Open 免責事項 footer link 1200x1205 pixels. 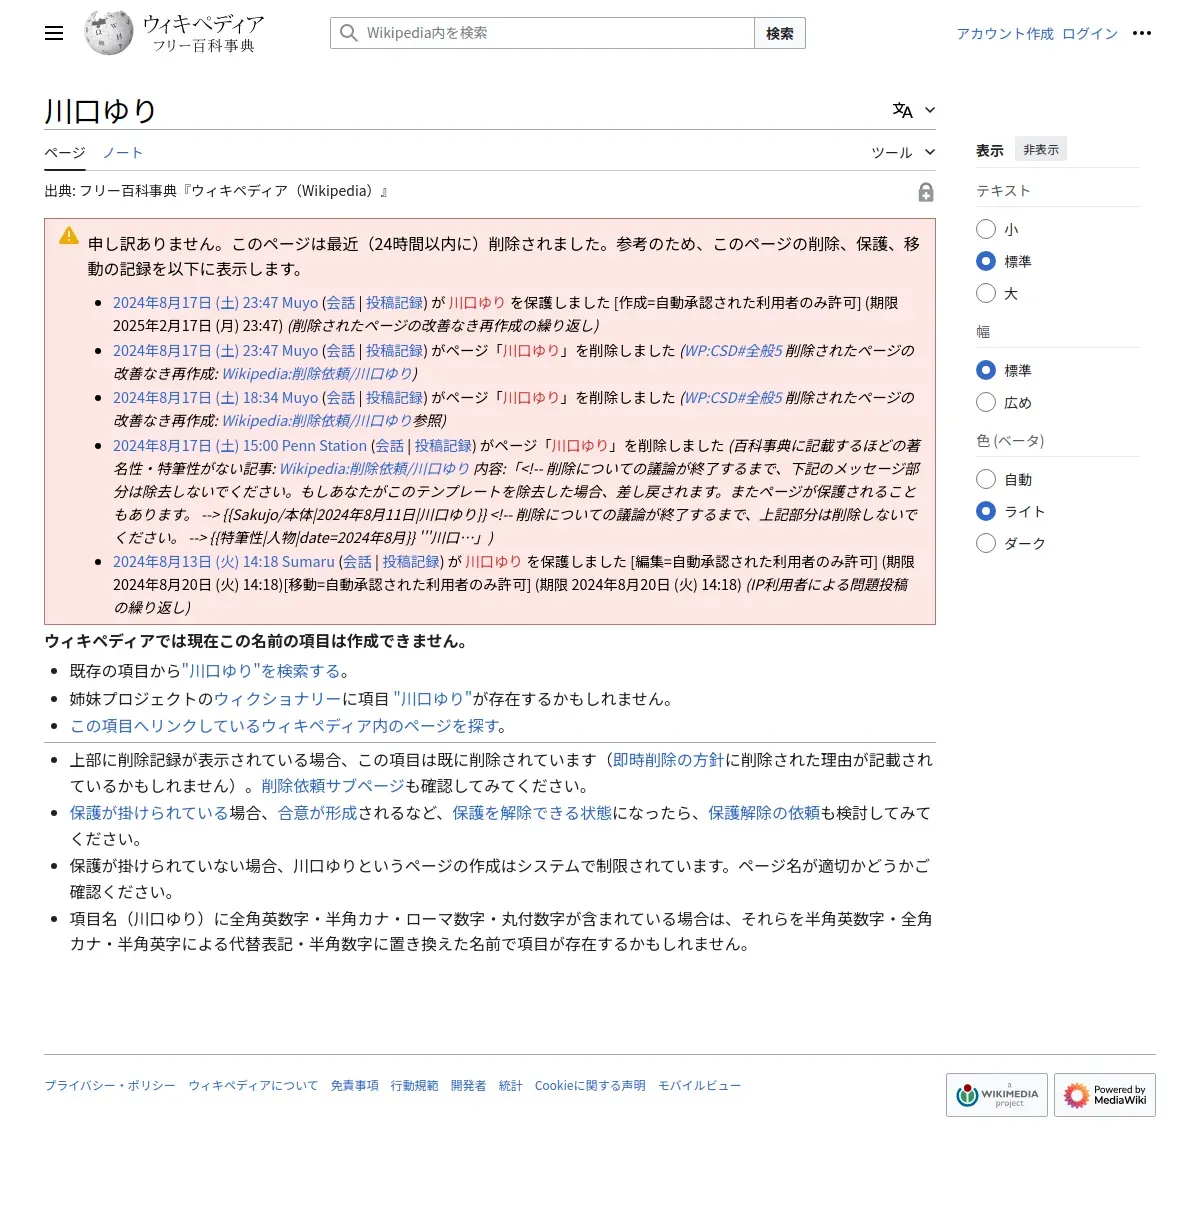[x=355, y=1085]
